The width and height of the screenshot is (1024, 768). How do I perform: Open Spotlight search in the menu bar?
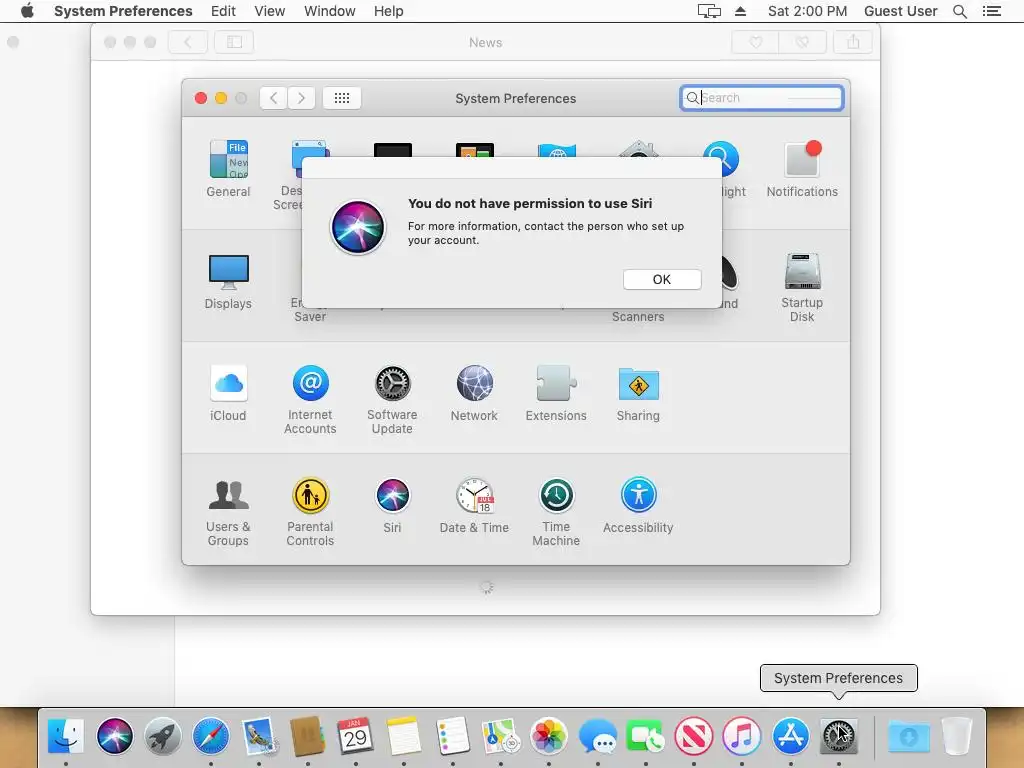click(960, 11)
